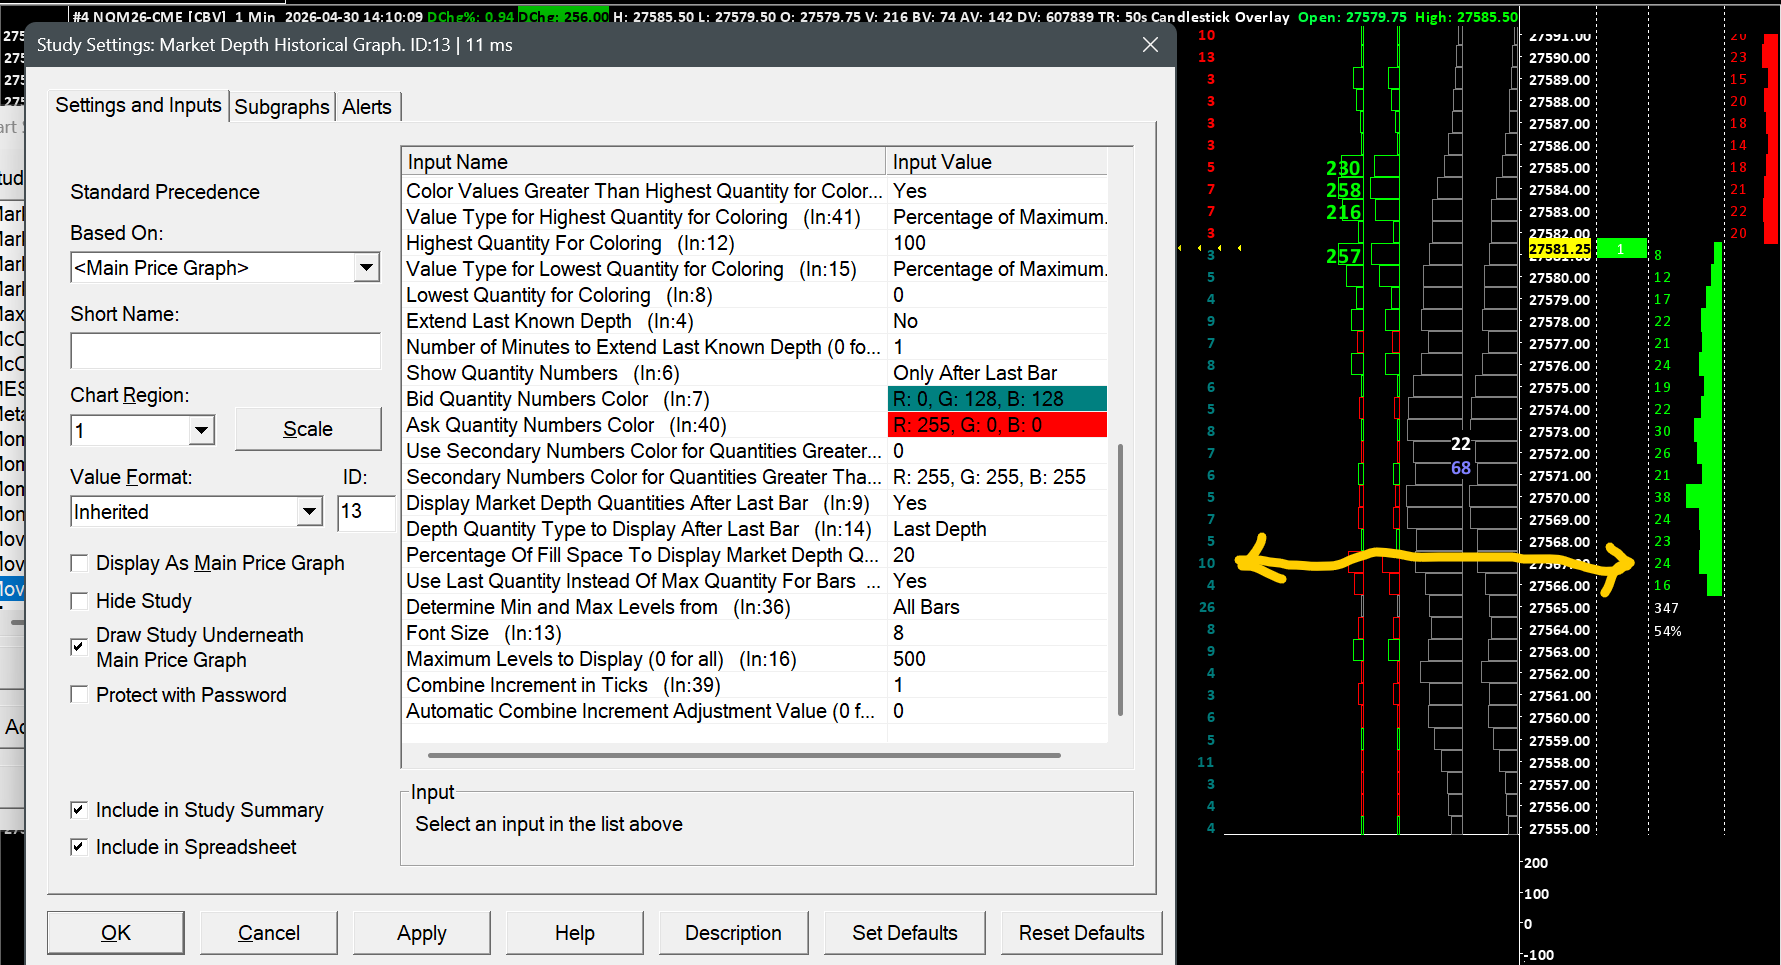1781x965 pixels.
Task: Click the Description button
Action: pos(733,933)
